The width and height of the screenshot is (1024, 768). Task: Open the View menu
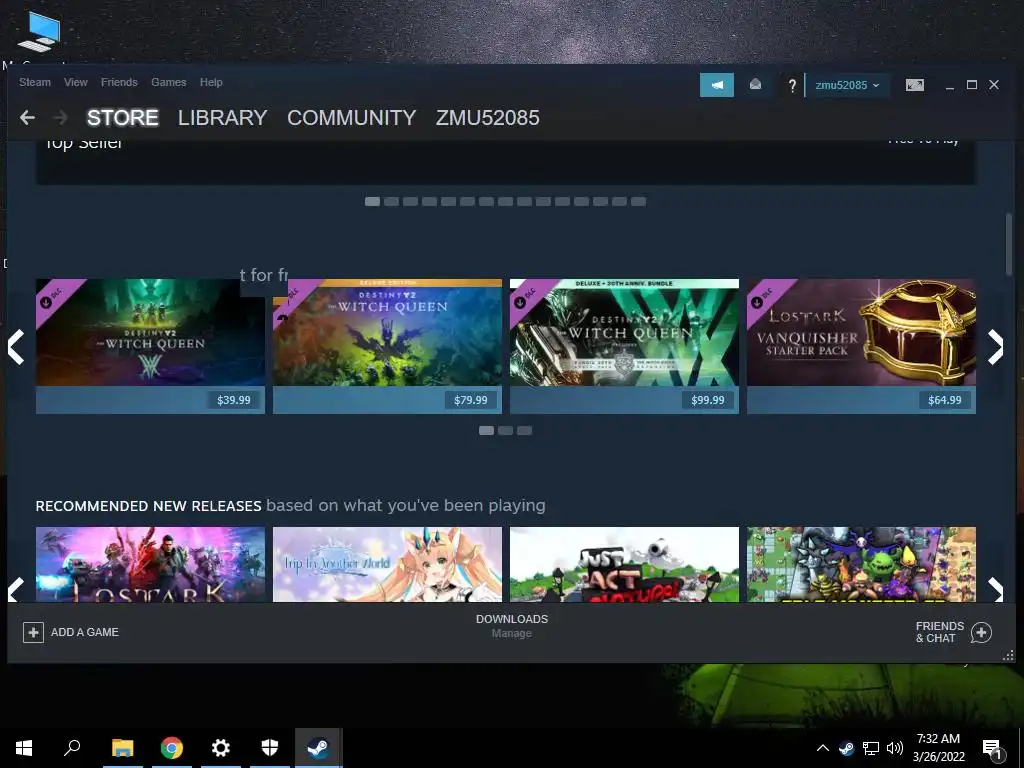(76, 82)
